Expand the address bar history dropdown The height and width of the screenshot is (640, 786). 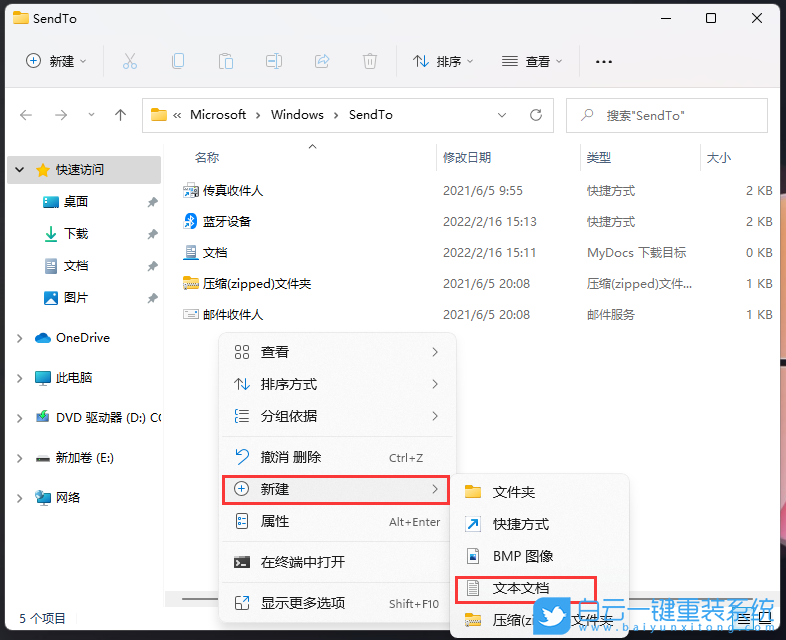coord(502,115)
